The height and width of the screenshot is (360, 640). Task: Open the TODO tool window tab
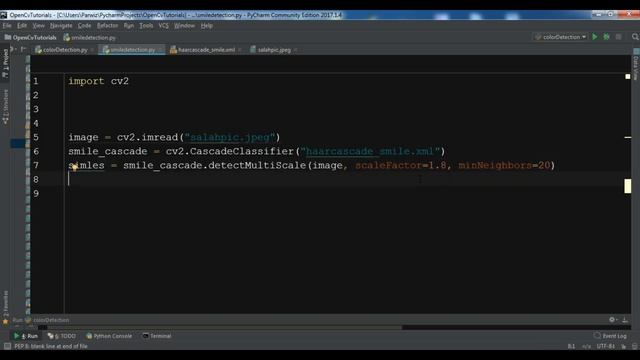coord(62,336)
